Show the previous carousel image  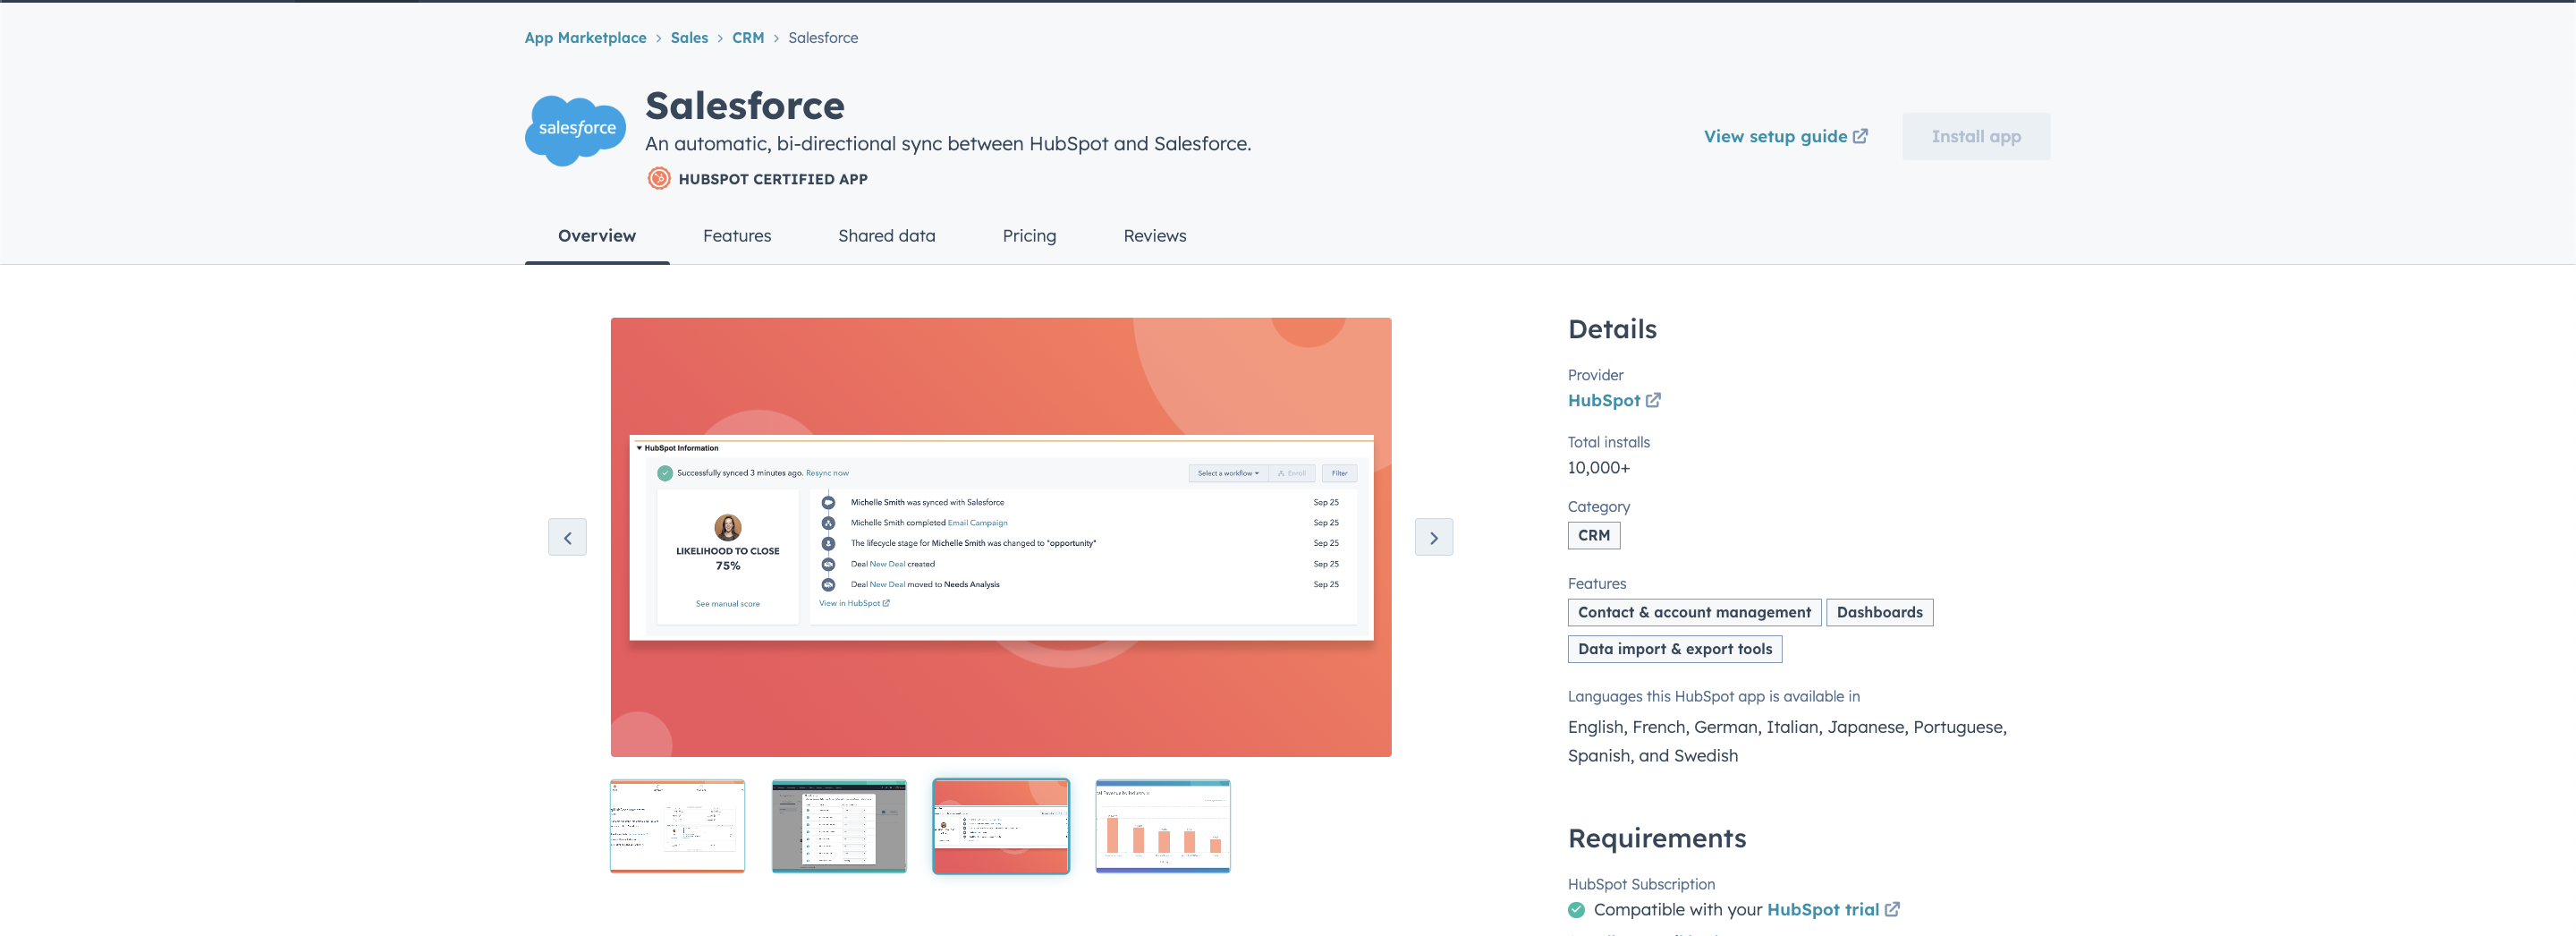[x=567, y=537]
